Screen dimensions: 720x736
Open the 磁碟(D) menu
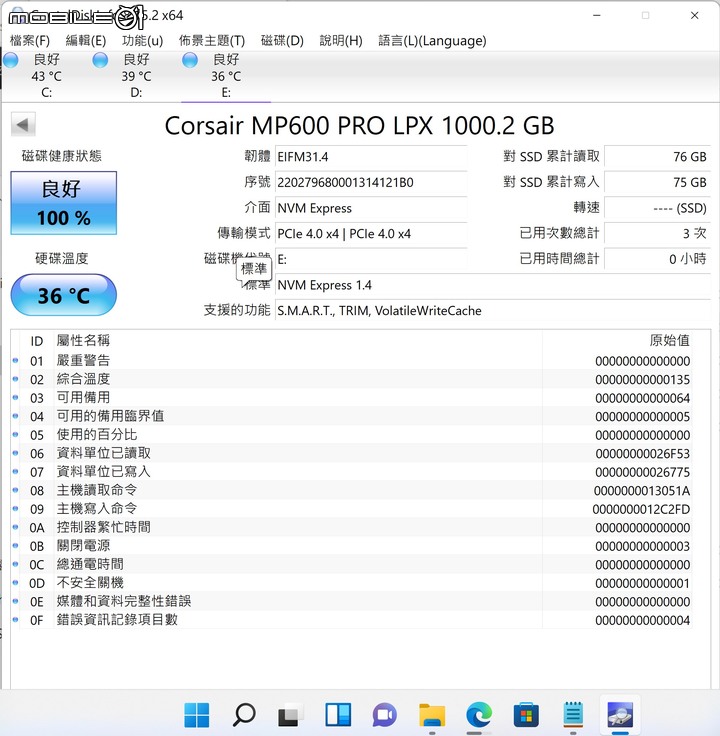[282, 41]
